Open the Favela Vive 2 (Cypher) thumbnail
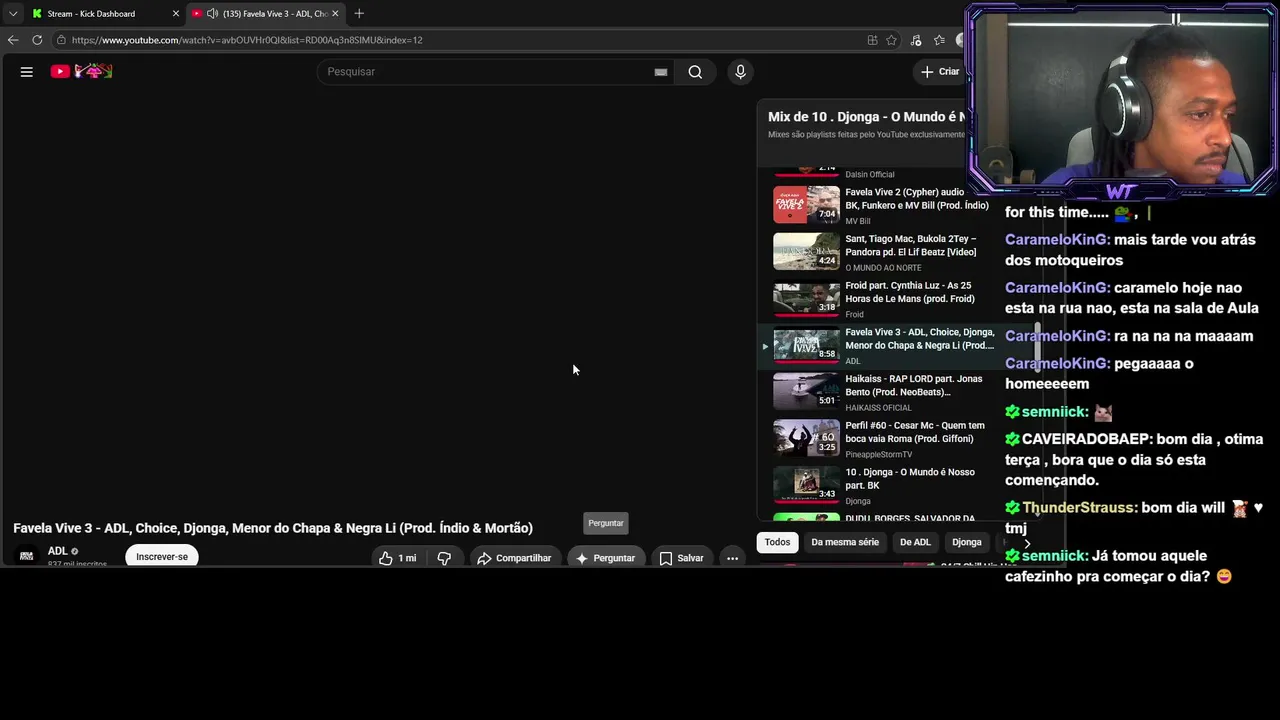The width and height of the screenshot is (1280, 720). (x=807, y=205)
